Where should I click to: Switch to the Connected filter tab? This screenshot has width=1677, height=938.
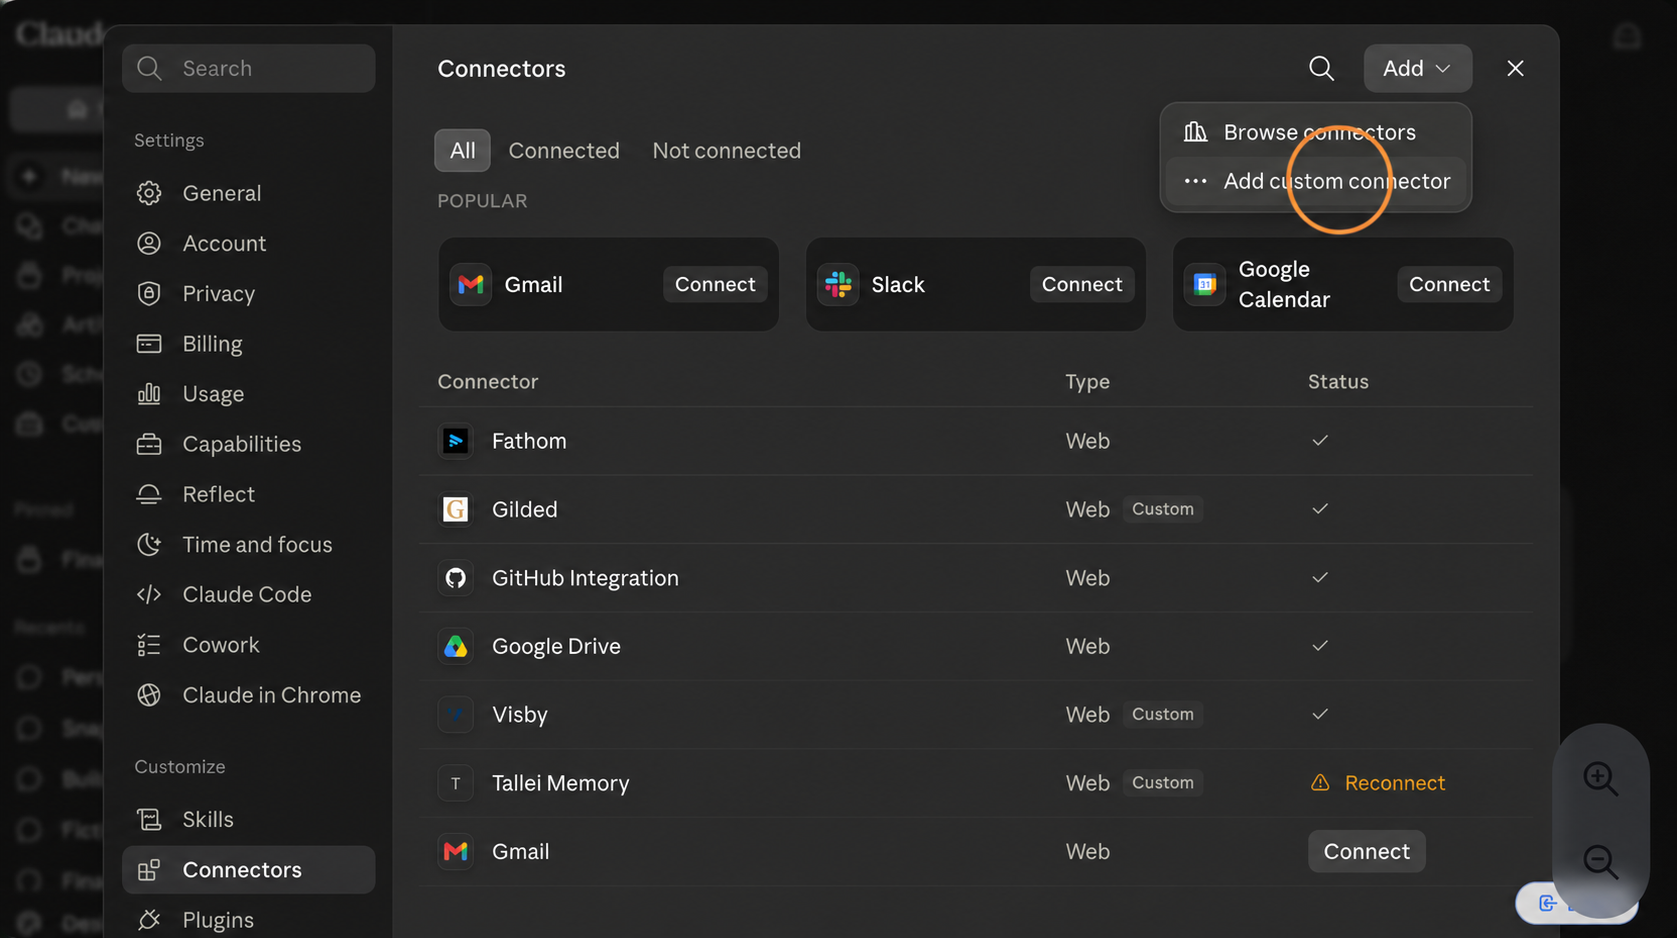coord(564,150)
